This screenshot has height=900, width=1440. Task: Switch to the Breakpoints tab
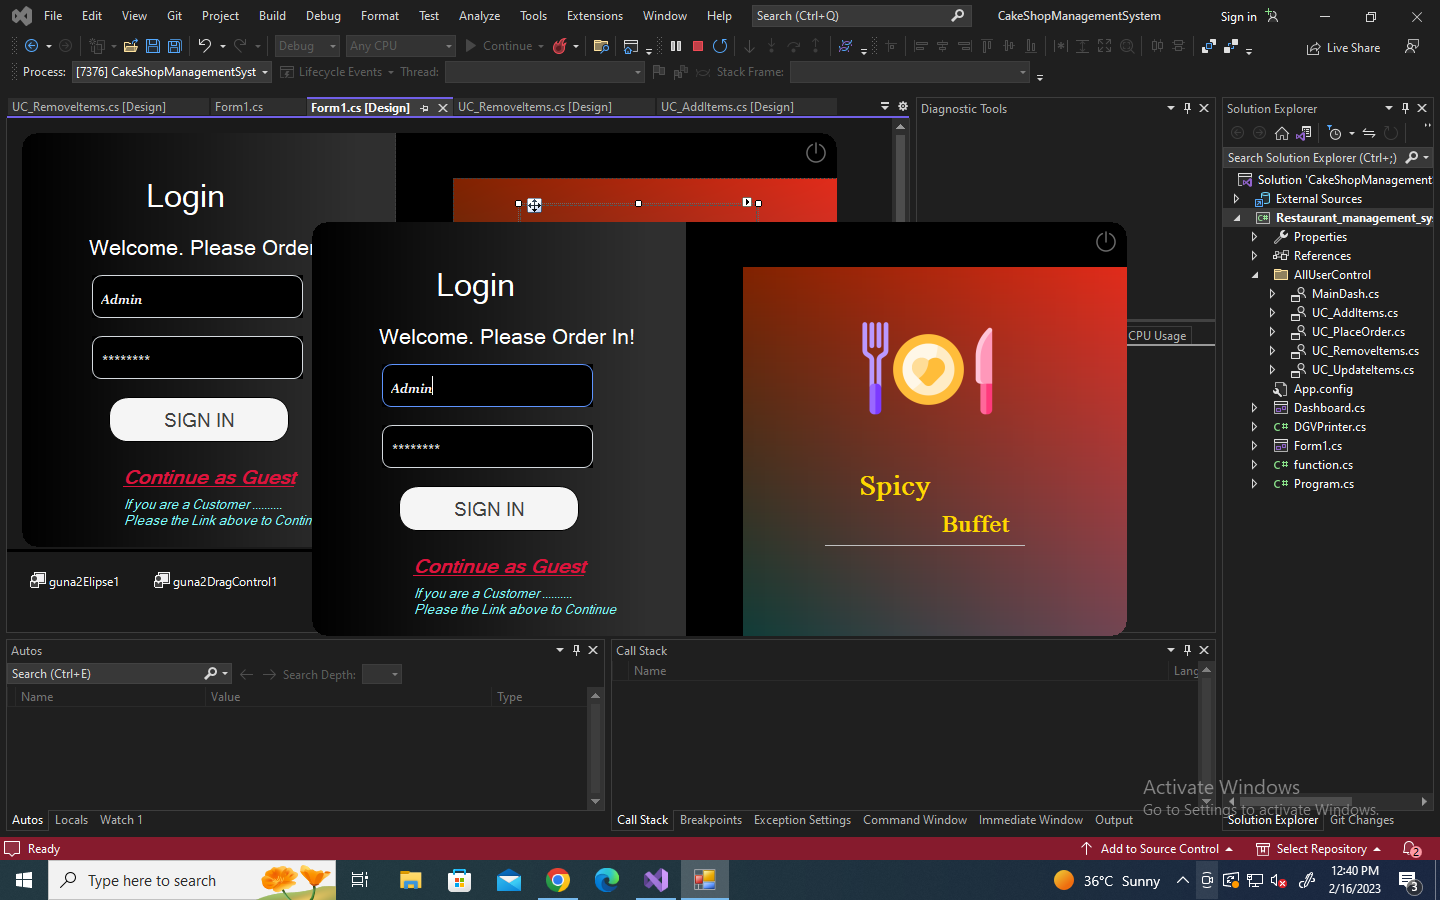point(711,820)
